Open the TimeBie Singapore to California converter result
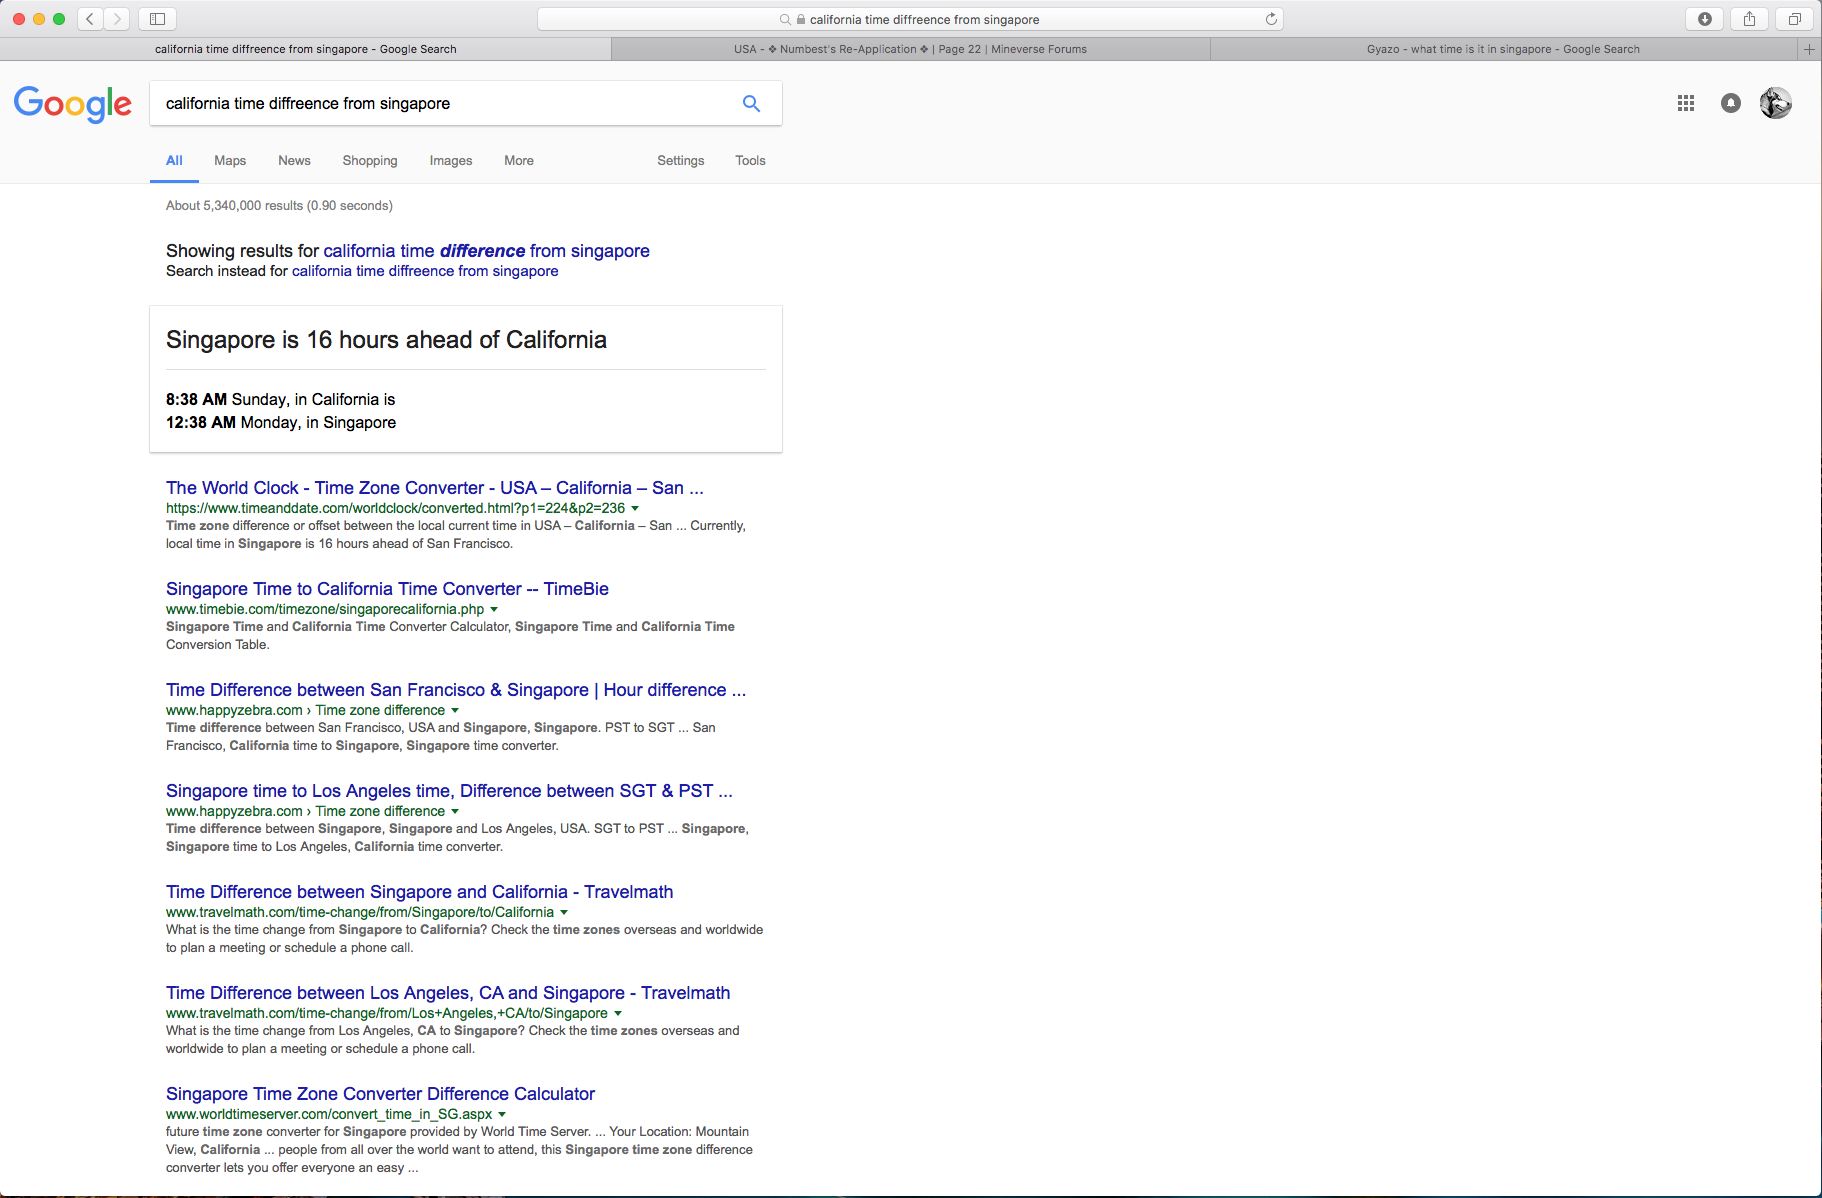This screenshot has height=1198, width=1822. click(x=387, y=589)
